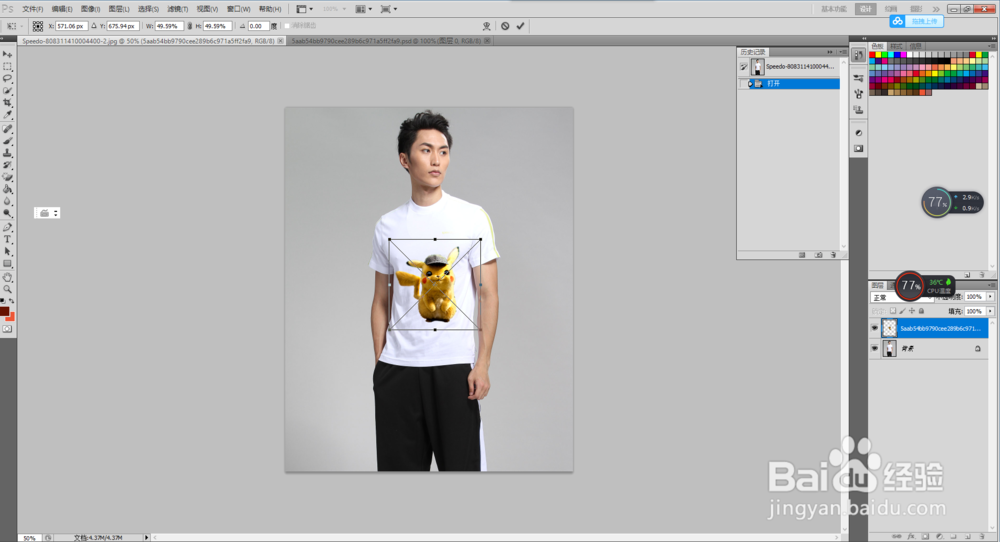The image size is (1000, 542).
Task: Click the reference point locator grid
Action: coord(38,26)
